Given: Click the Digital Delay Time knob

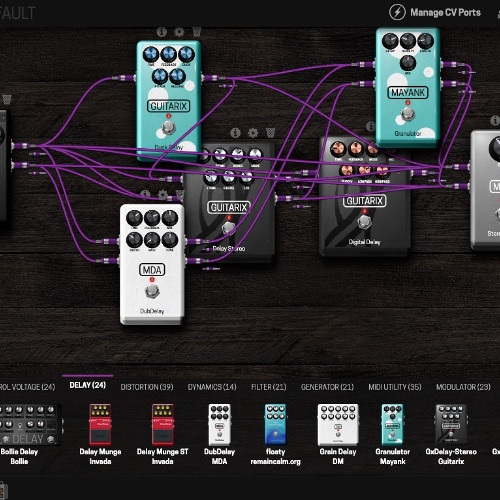Looking at the screenshot, I should coord(338,149).
